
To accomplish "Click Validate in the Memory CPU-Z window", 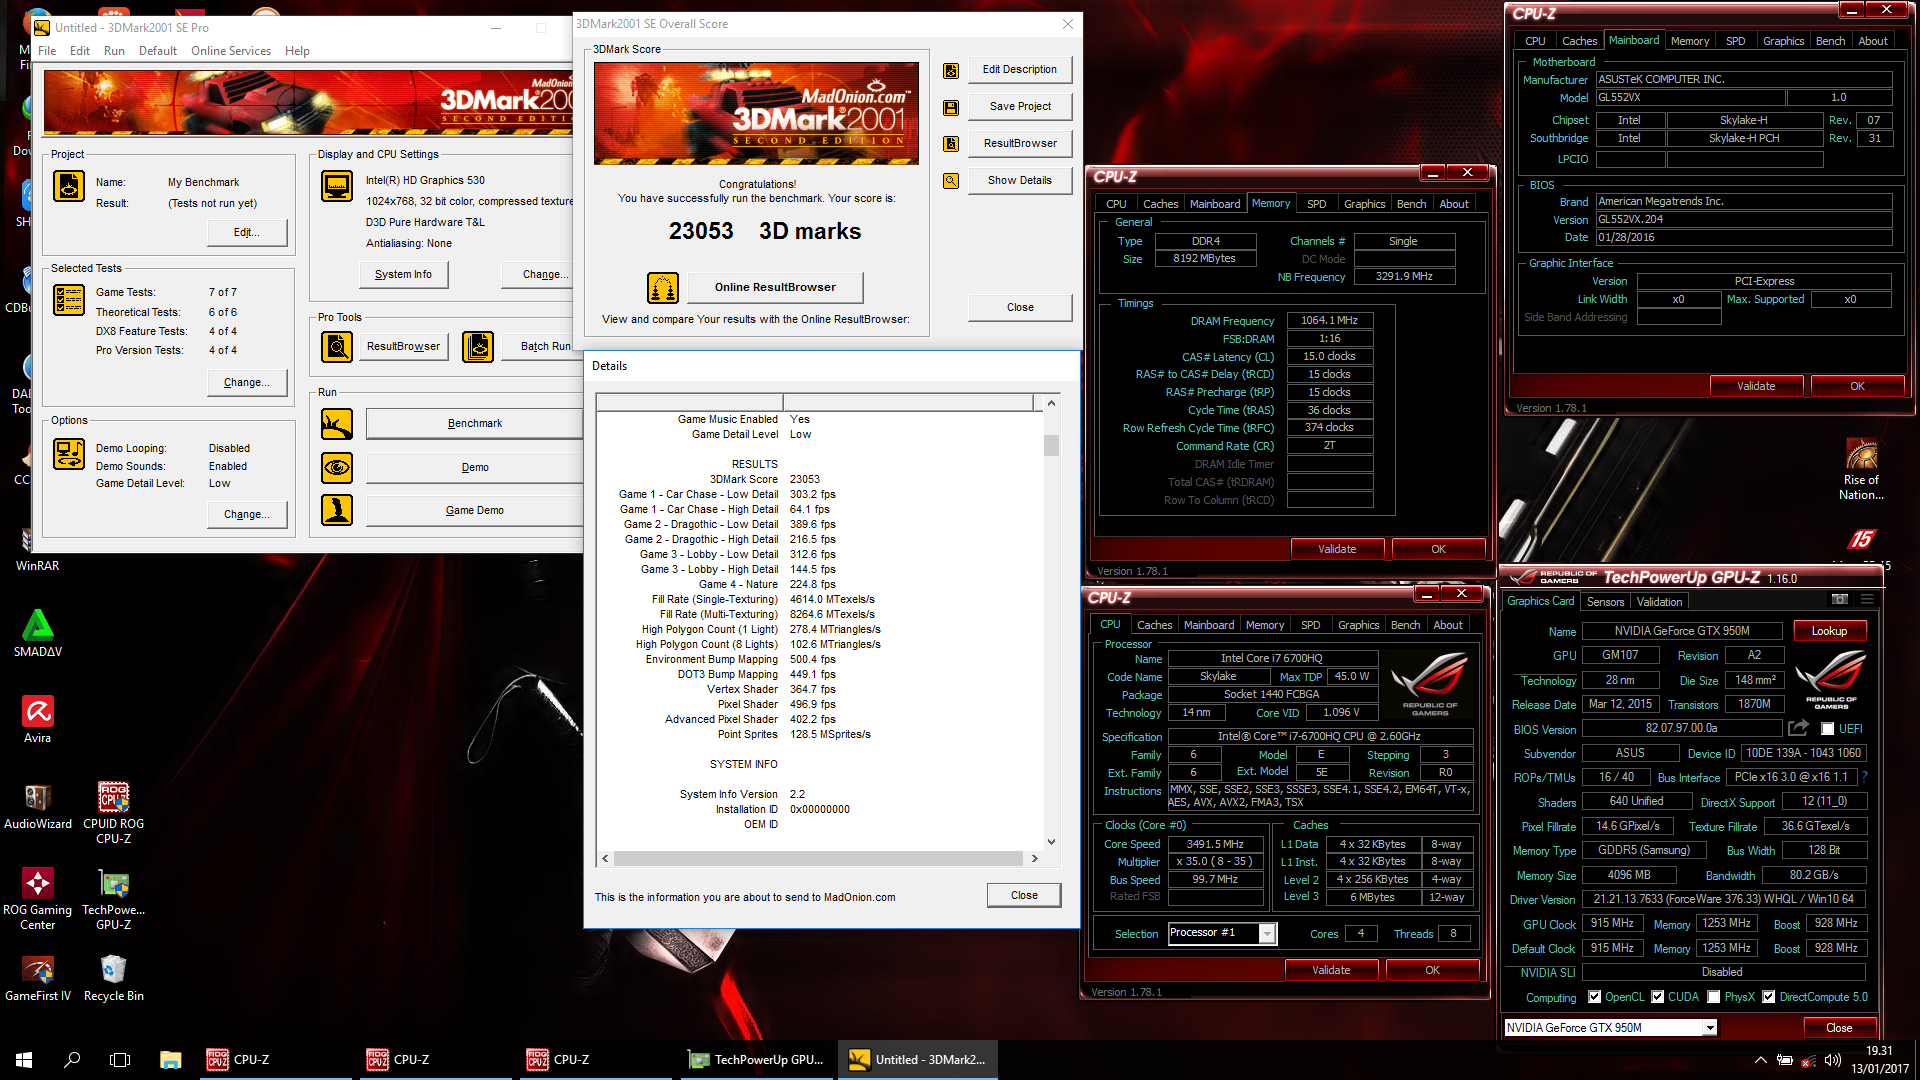I will tap(1337, 549).
